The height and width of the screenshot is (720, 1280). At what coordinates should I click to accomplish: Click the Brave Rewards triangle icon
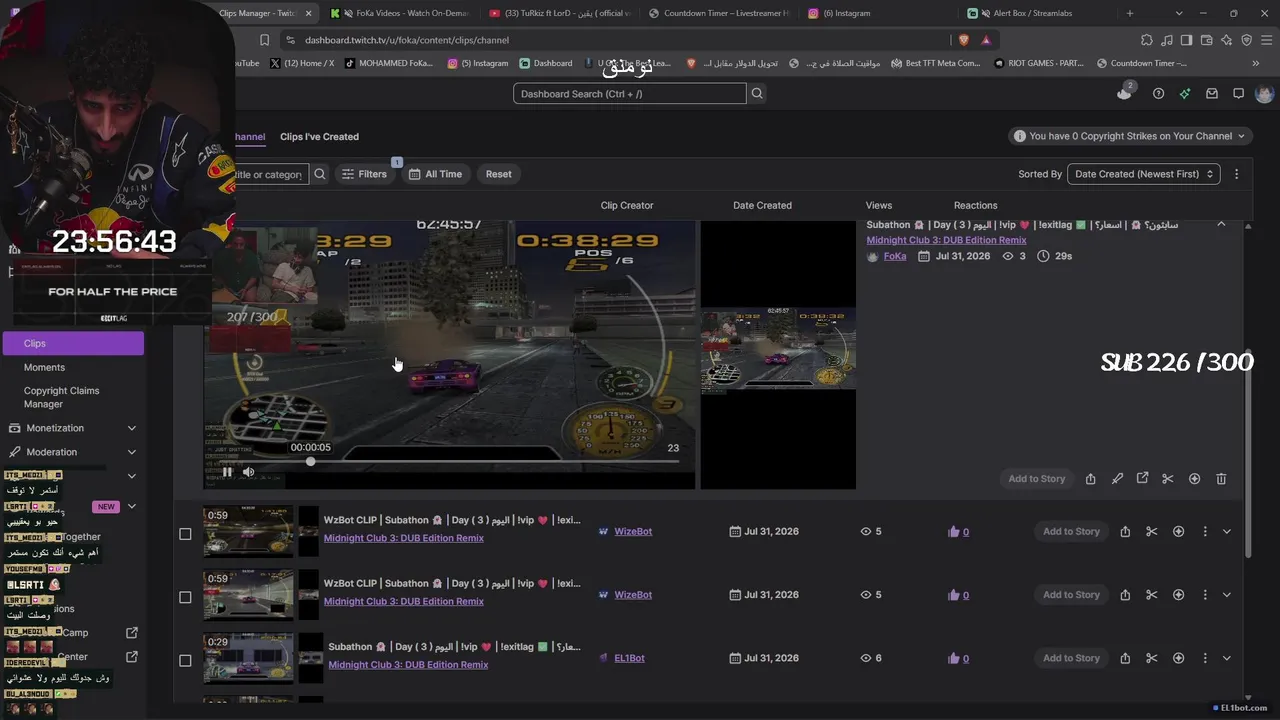(986, 40)
